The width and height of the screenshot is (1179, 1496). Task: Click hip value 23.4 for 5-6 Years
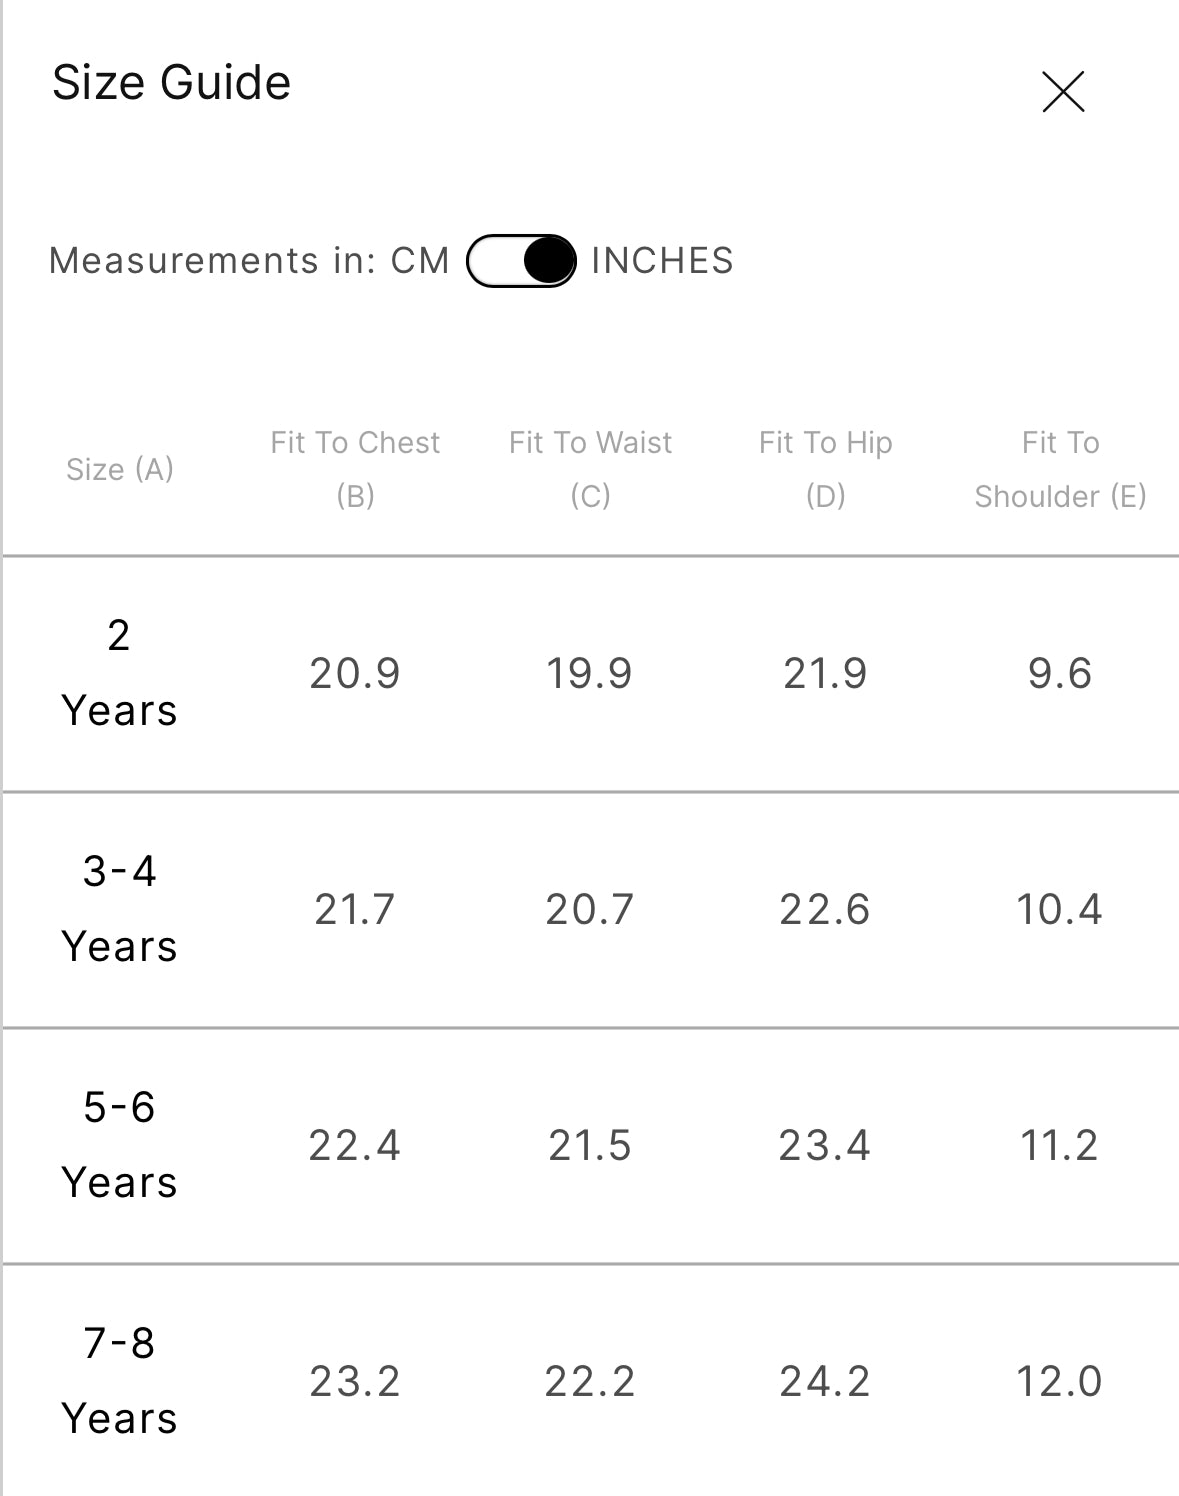point(825,1146)
